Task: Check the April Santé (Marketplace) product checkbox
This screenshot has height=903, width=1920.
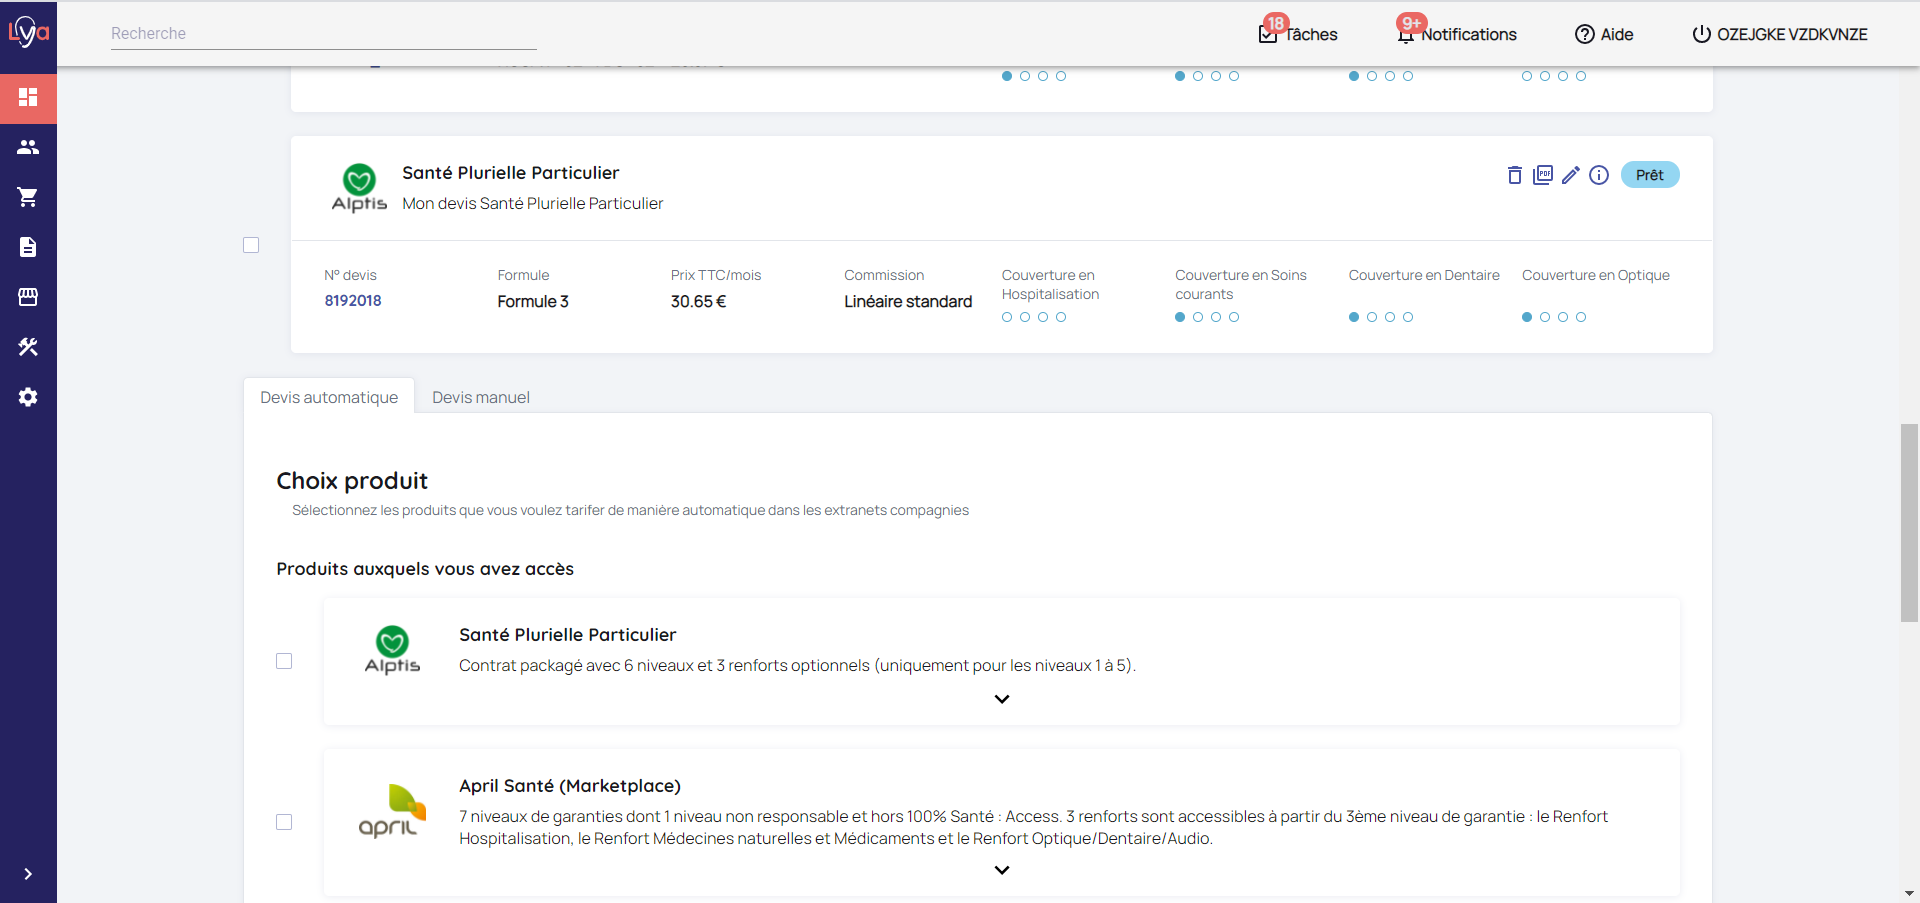Action: [284, 822]
